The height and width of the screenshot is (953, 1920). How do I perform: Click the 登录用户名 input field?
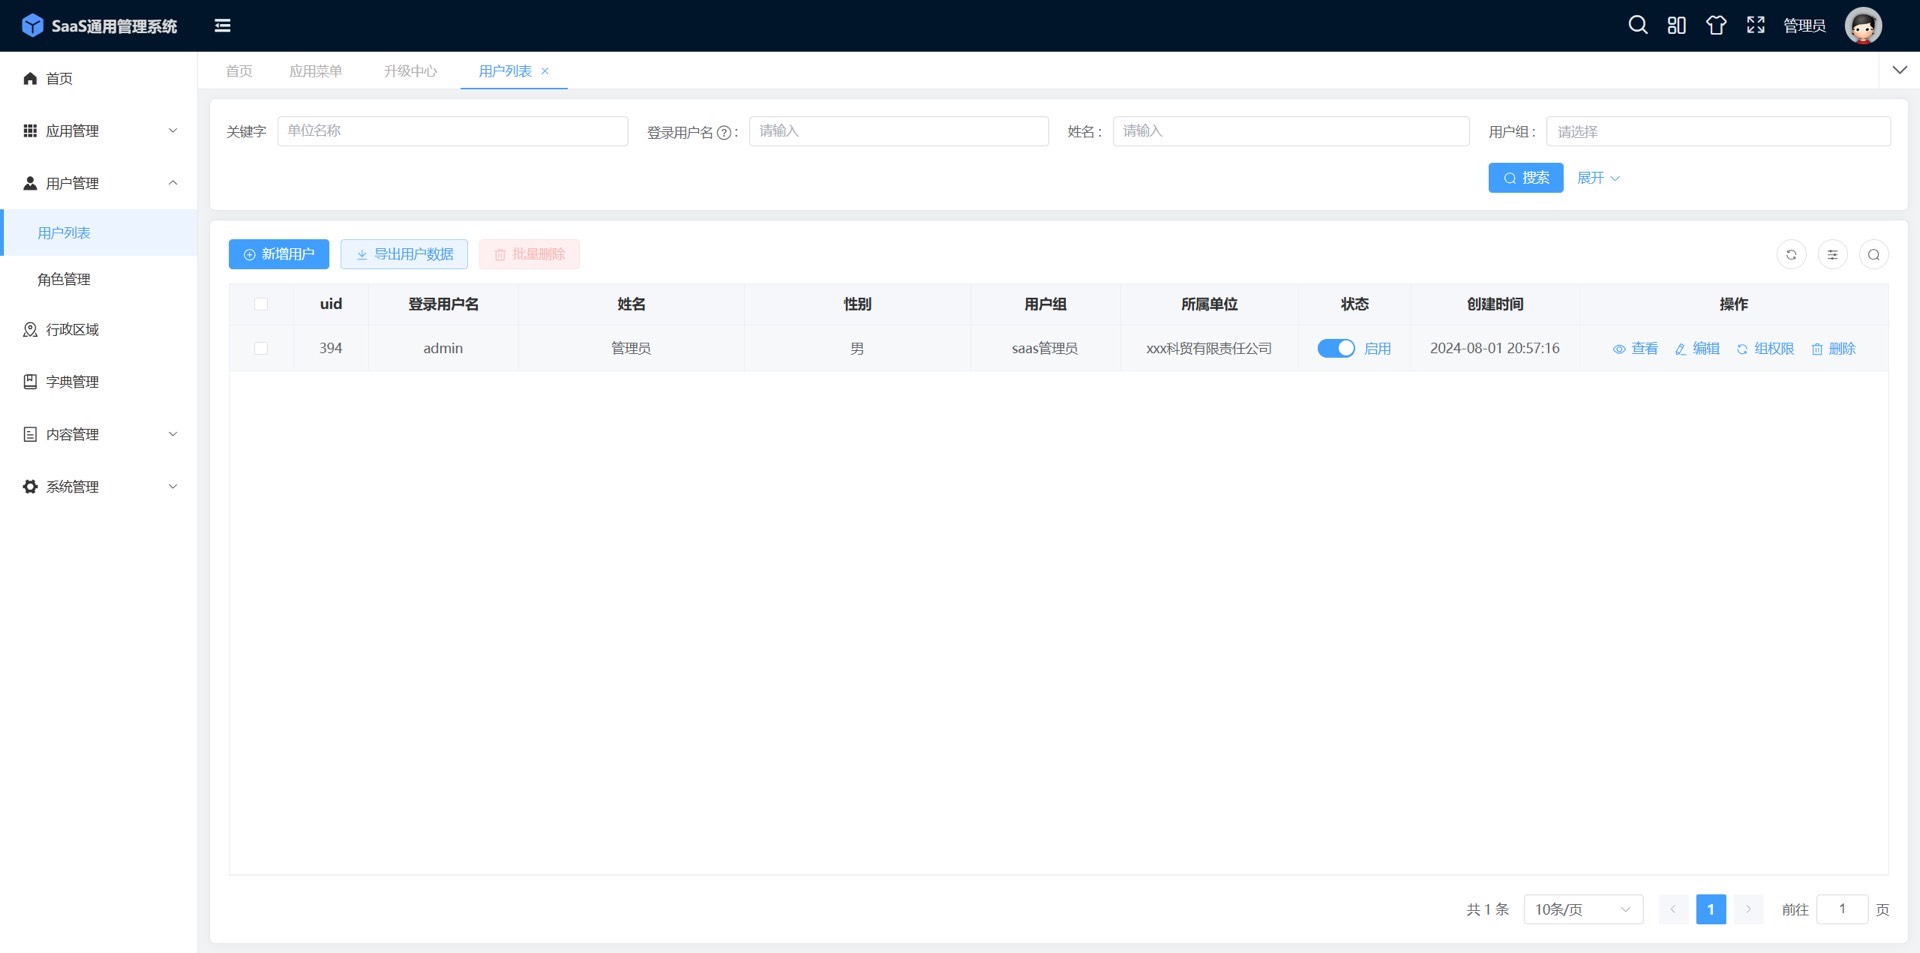point(898,131)
